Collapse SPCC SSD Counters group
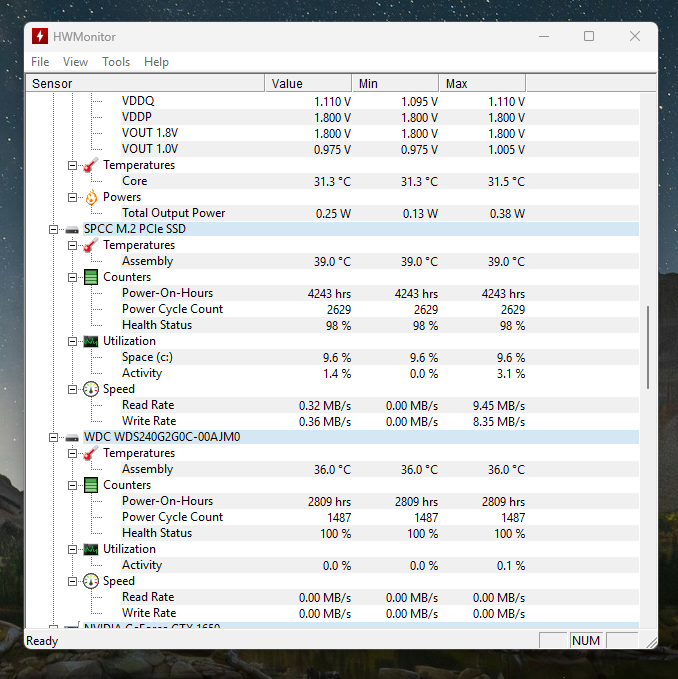 (72, 278)
